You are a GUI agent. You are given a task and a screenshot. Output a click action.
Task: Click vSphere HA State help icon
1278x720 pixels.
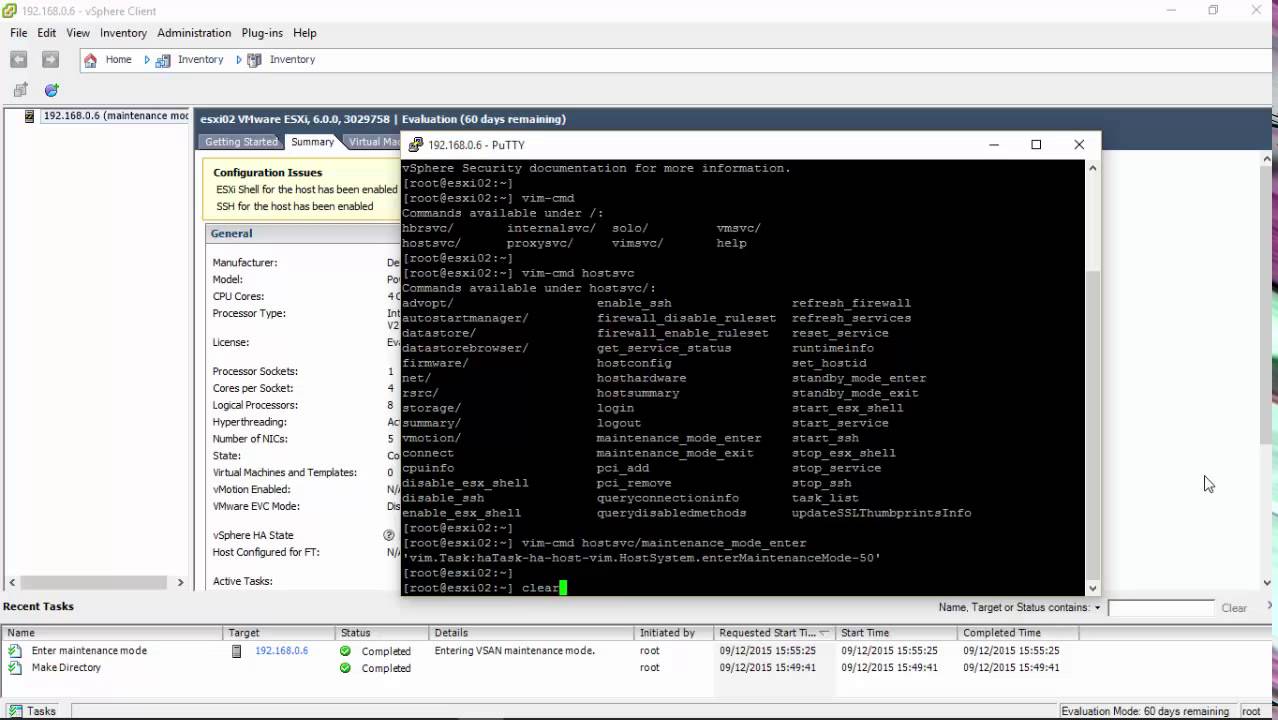[x=389, y=535]
